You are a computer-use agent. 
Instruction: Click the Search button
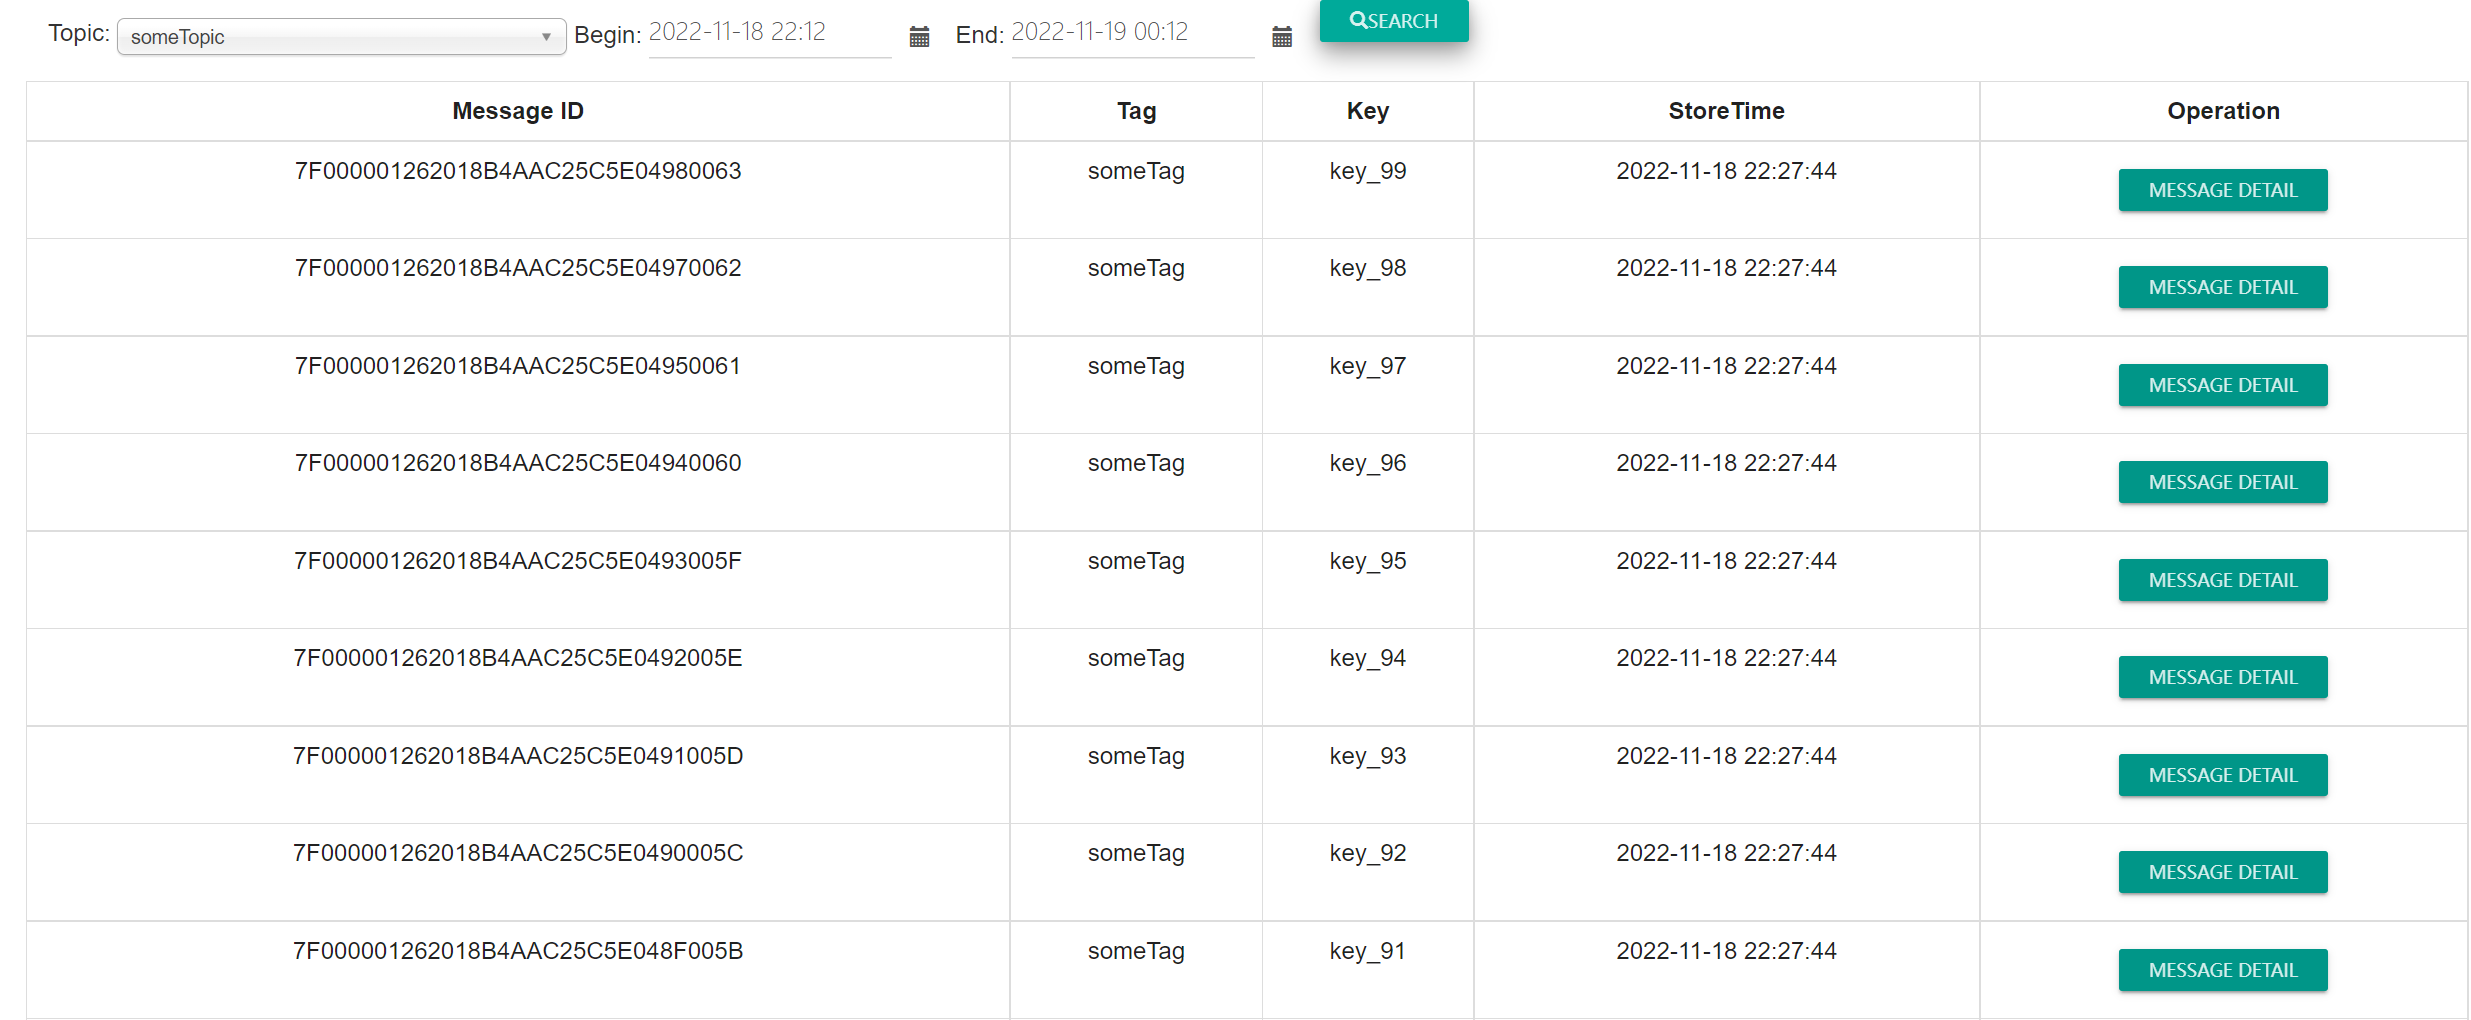[1394, 21]
